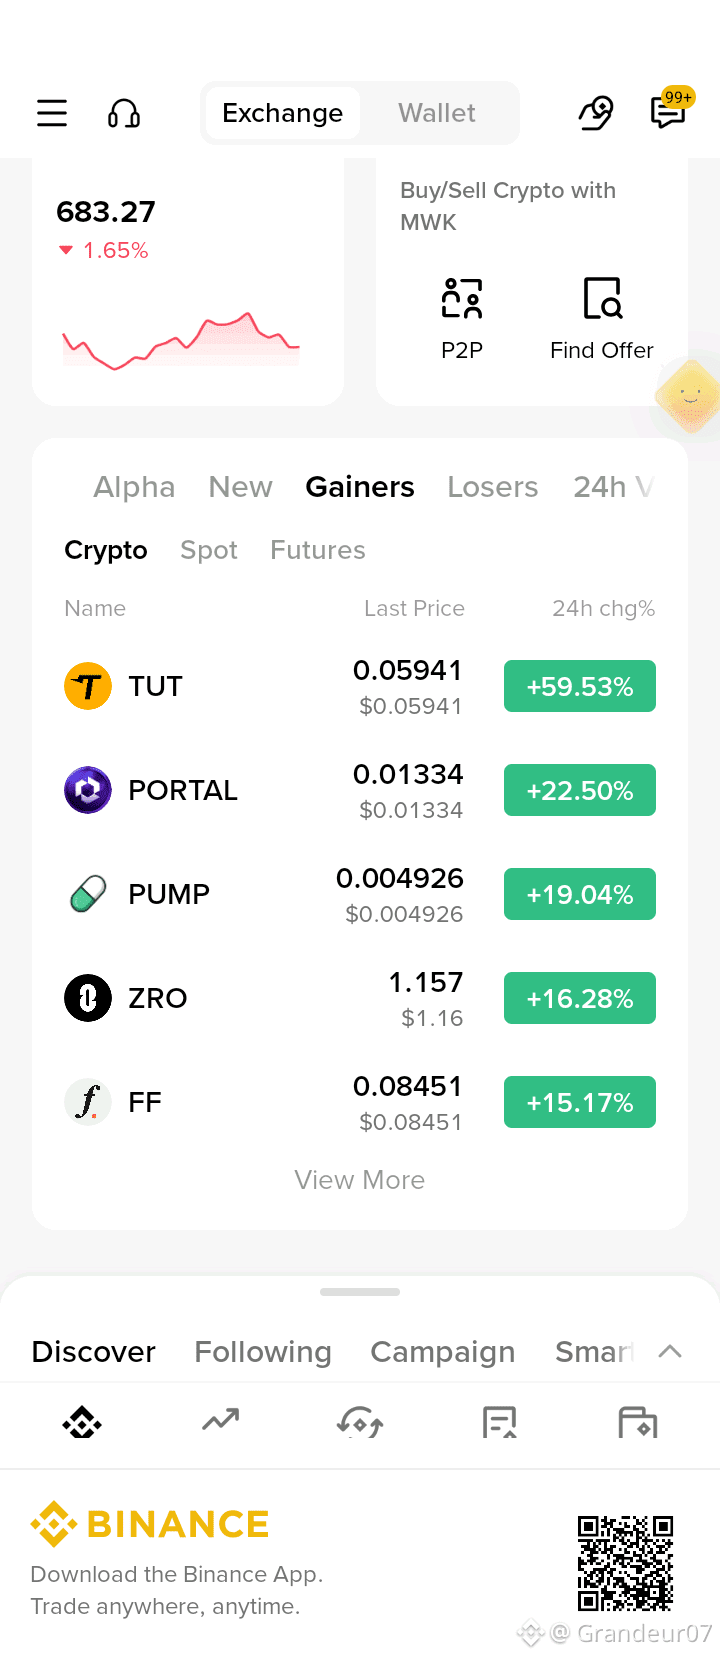Open the 683.27 price chart card

(x=188, y=282)
